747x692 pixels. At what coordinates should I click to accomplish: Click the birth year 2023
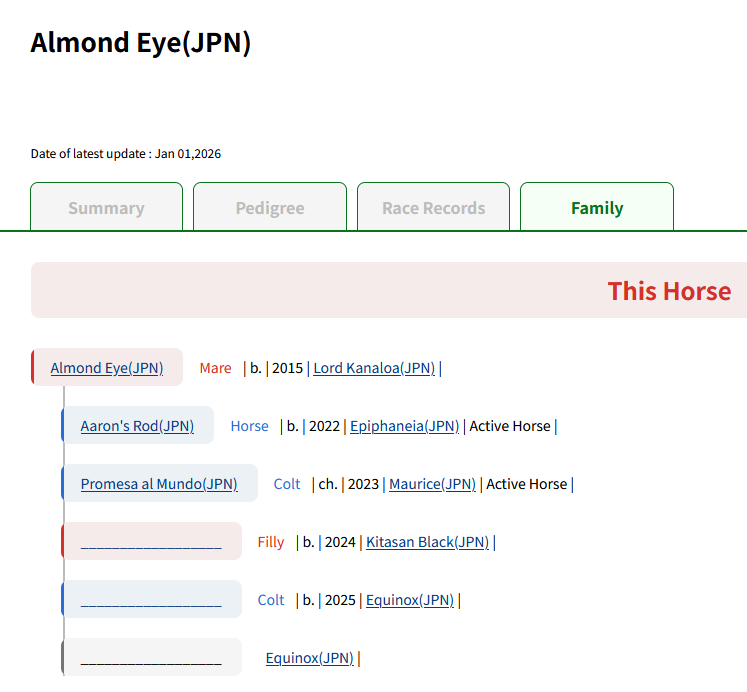click(363, 484)
